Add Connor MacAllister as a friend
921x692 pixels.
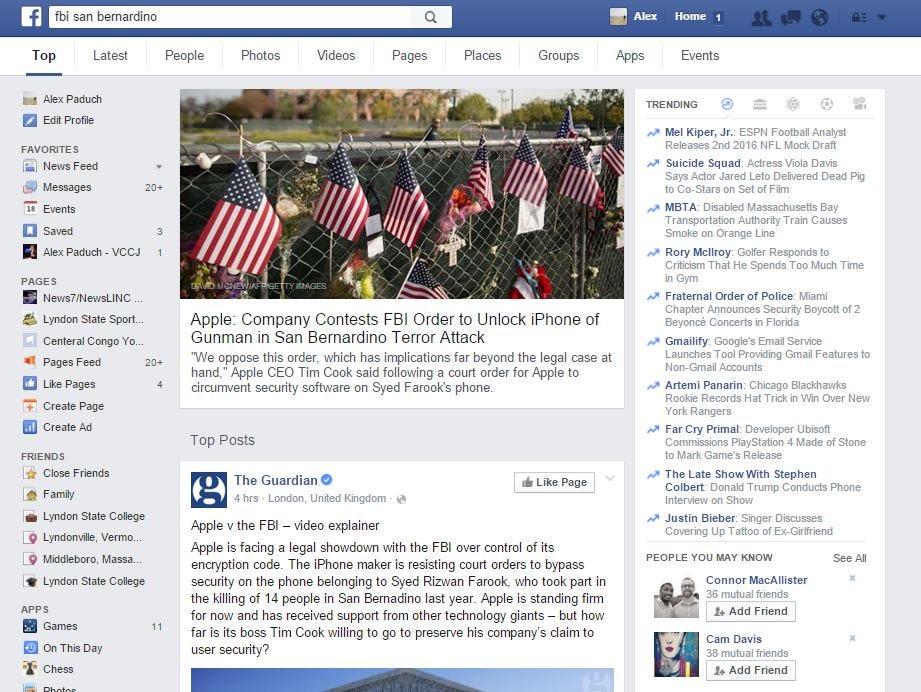[x=751, y=612]
